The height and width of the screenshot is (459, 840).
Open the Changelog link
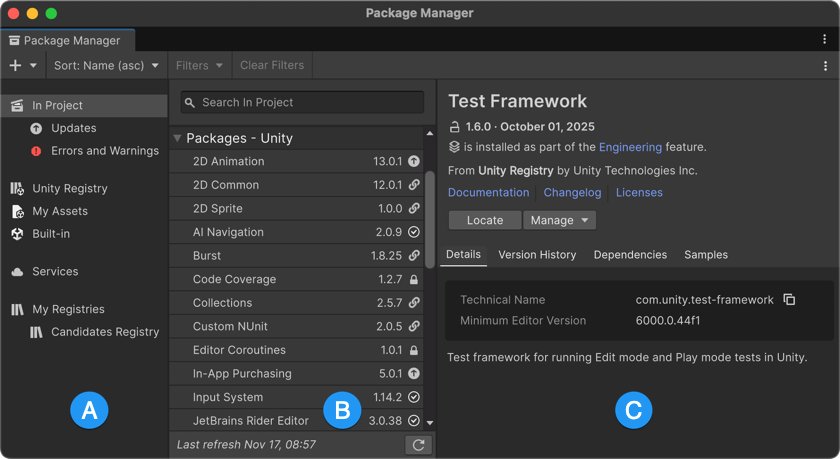click(572, 192)
